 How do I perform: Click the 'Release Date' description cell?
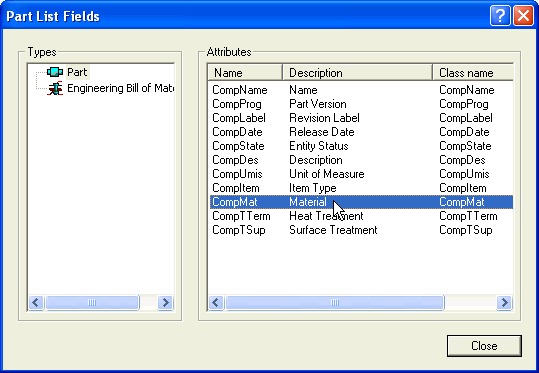(x=322, y=132)
